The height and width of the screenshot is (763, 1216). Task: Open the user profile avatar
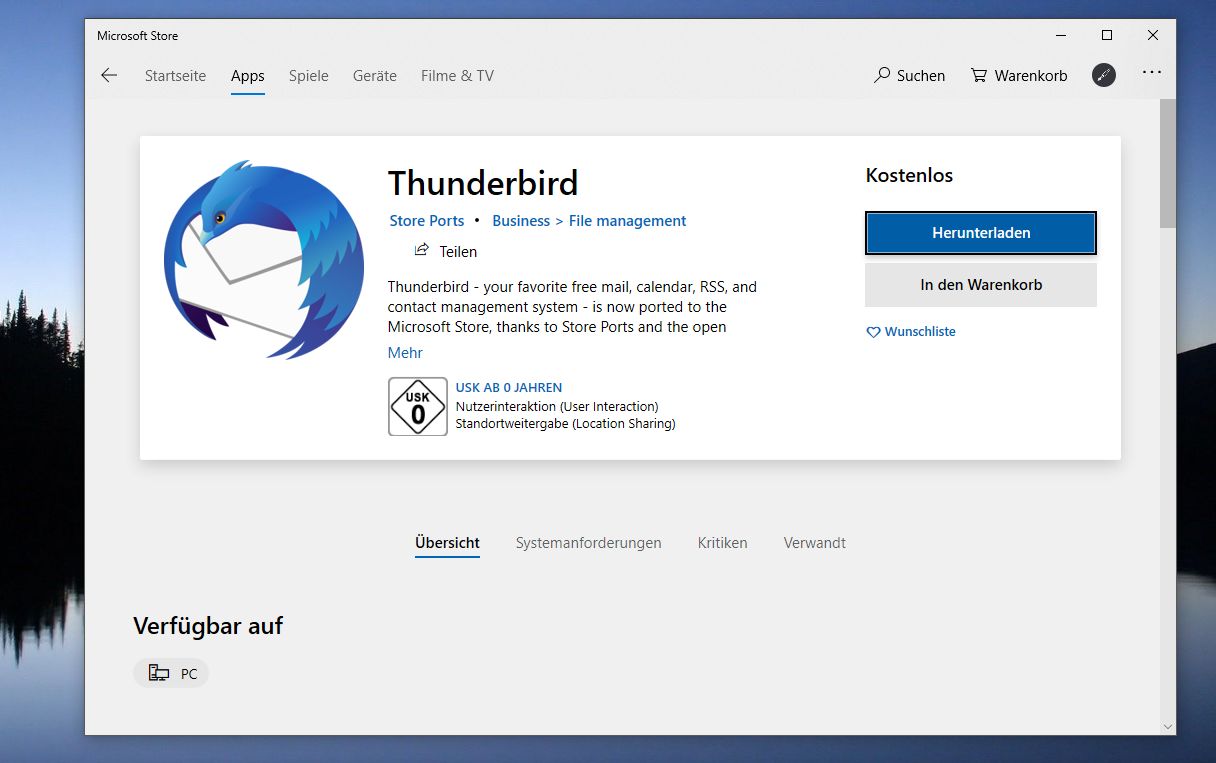(x=1103, y=75)
